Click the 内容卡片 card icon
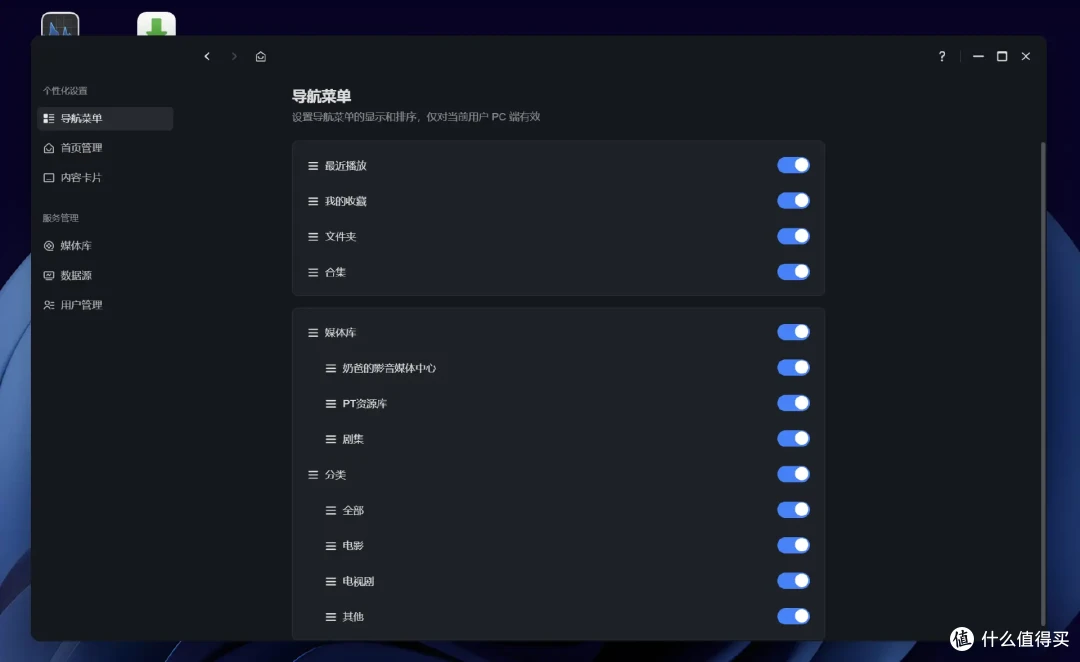This screenshot has height=662, width=1080. pos(49,178)
